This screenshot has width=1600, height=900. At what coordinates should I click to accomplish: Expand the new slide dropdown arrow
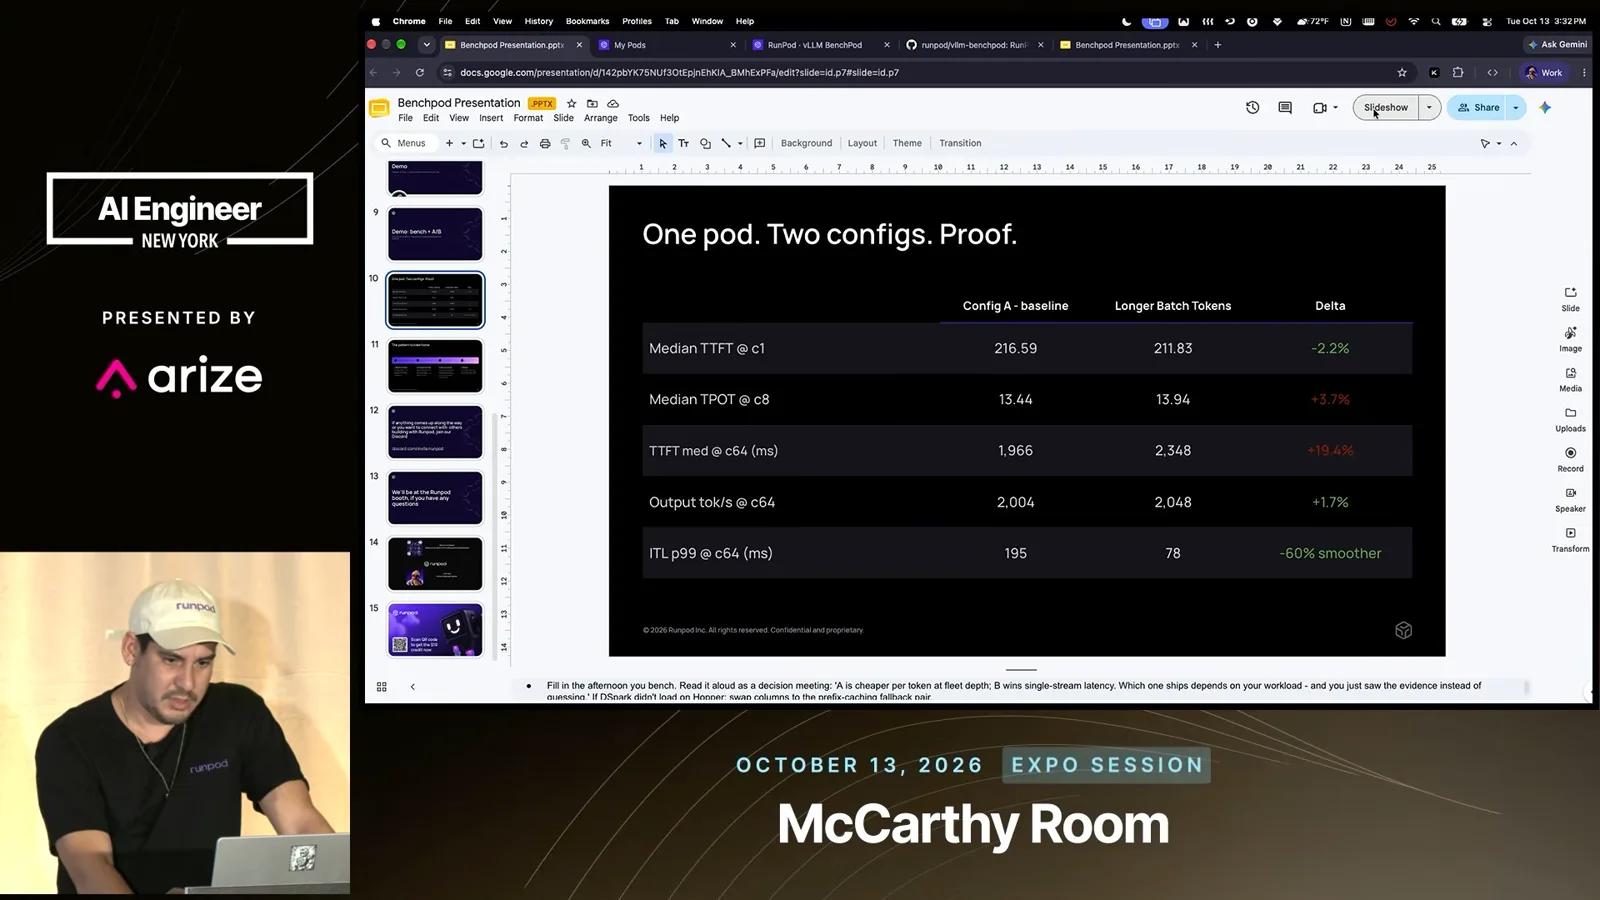pyautogui.click(x=463, y=143)
